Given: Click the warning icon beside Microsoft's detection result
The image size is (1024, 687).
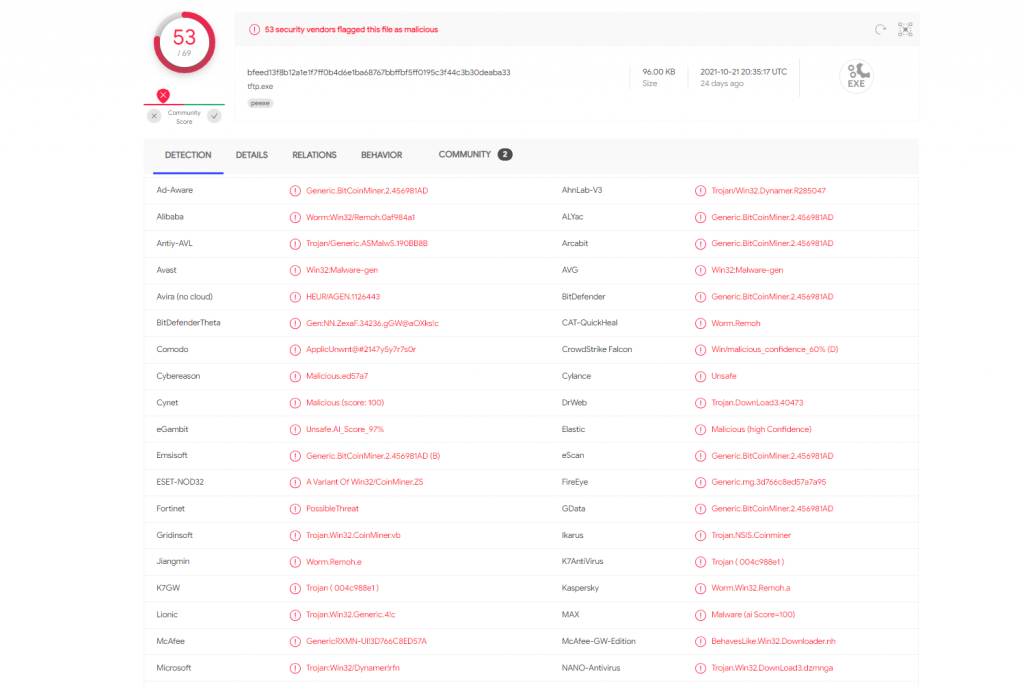Looking at the screenshot, I should point(295,668).
